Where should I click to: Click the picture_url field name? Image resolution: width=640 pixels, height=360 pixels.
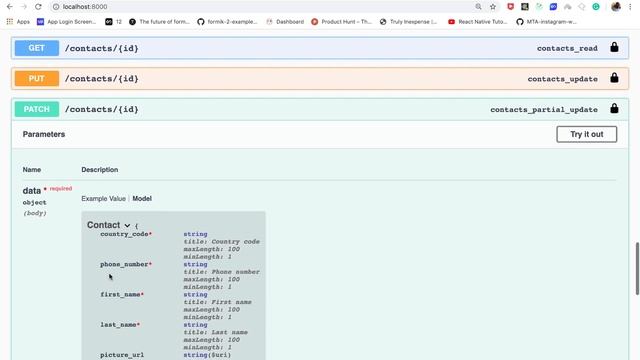click(x=122, y=355)
